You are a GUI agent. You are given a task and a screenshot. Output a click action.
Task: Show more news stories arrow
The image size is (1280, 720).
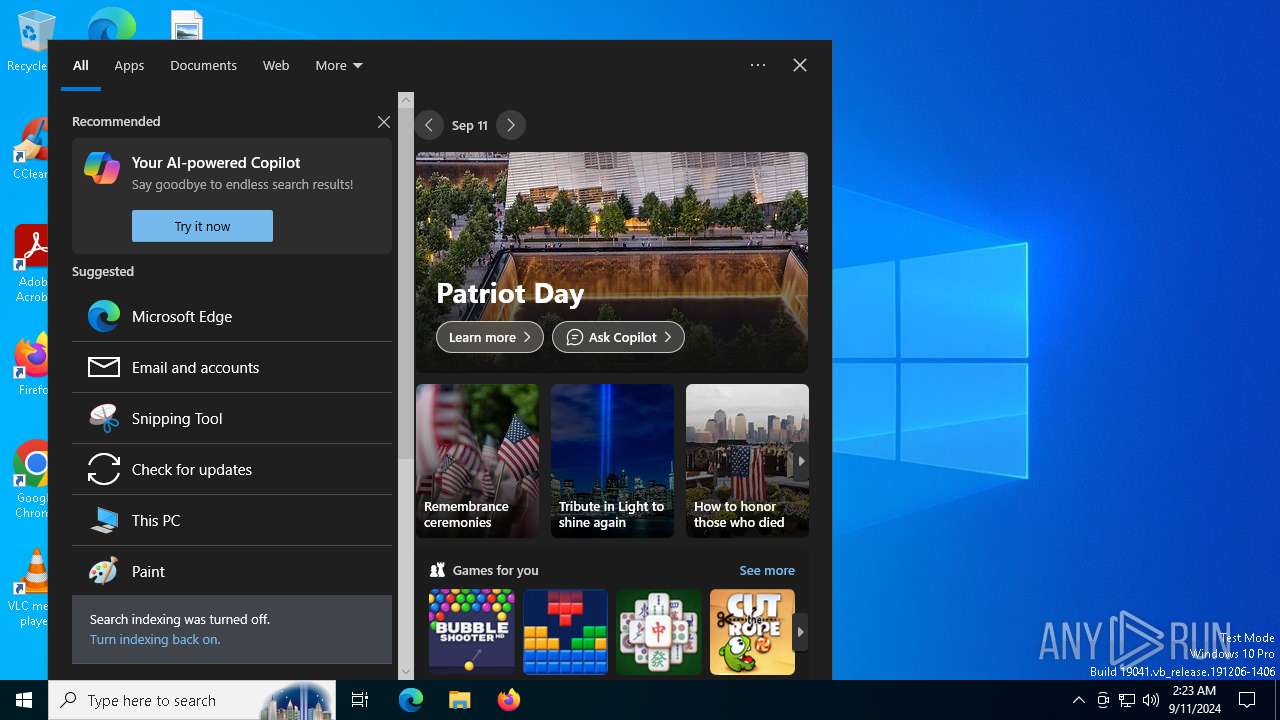[801, 461]
